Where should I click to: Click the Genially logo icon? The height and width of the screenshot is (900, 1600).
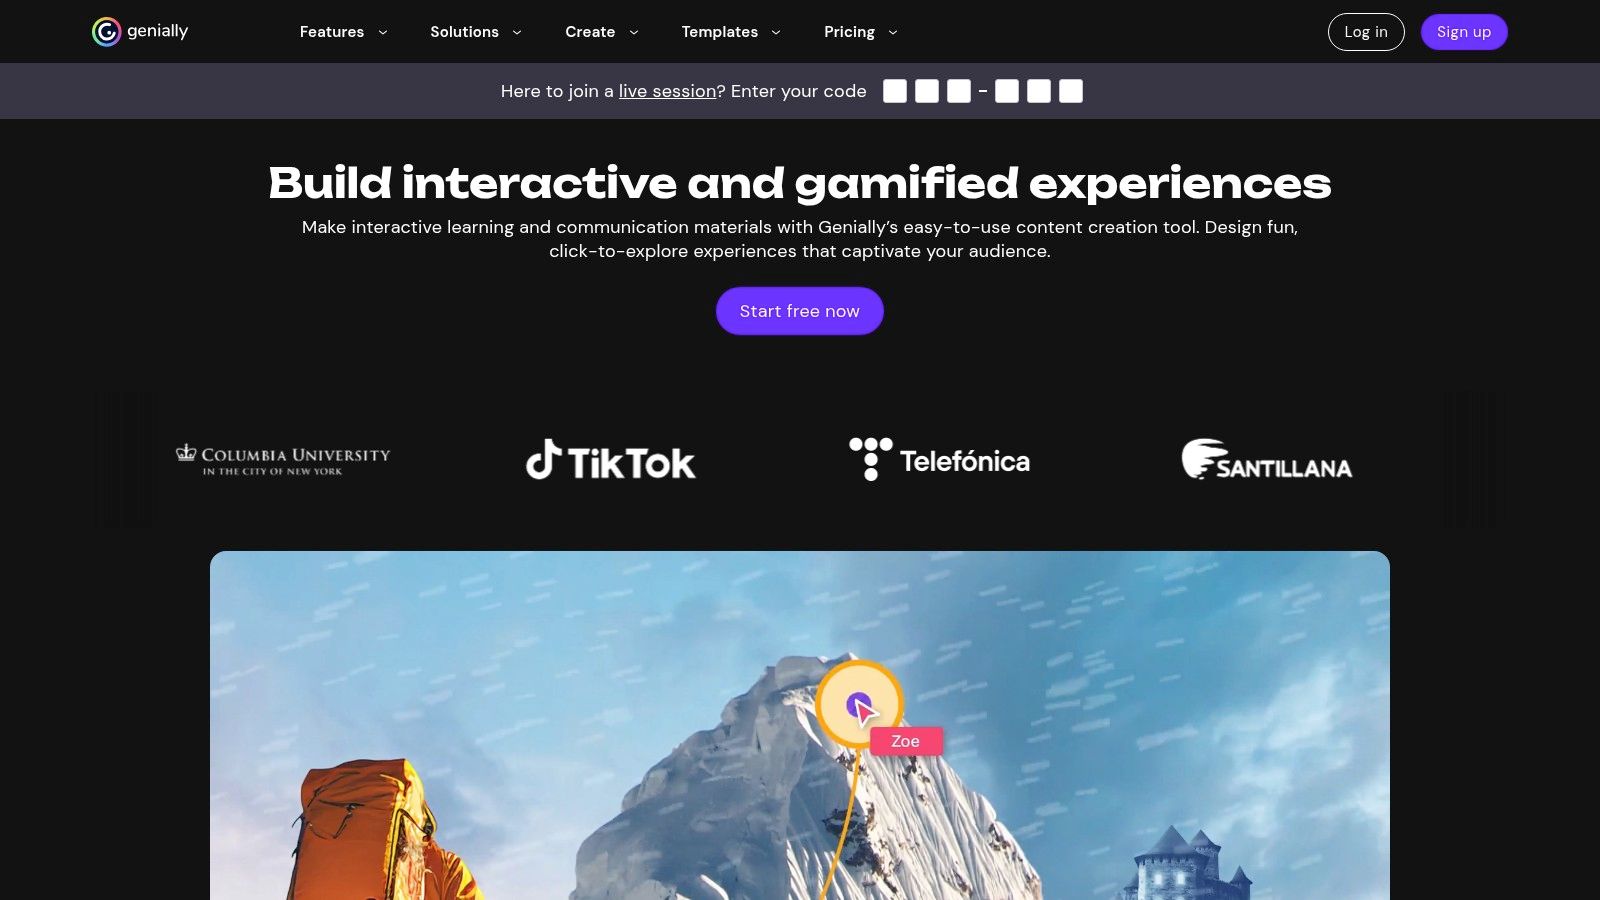click(x=106, y=32)
